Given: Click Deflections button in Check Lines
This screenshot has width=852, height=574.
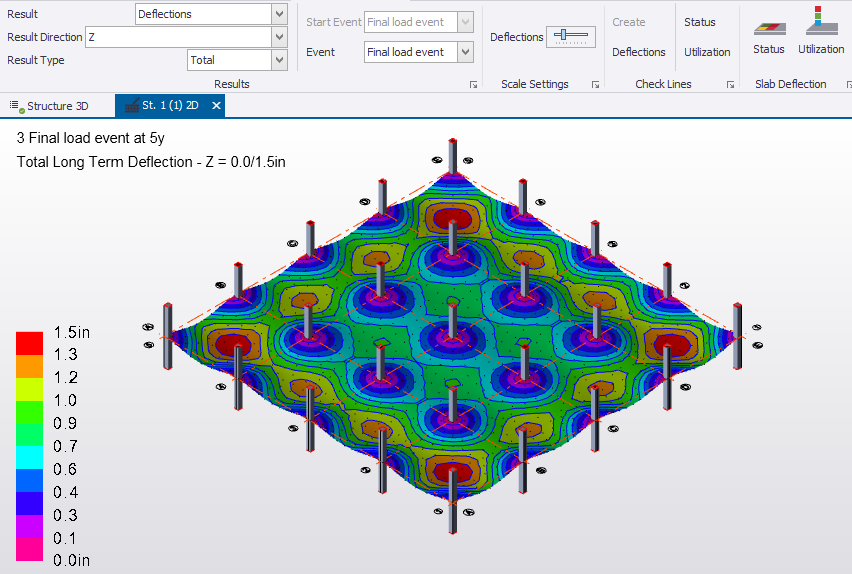Looking at the screenshot, I should point(638,52).
